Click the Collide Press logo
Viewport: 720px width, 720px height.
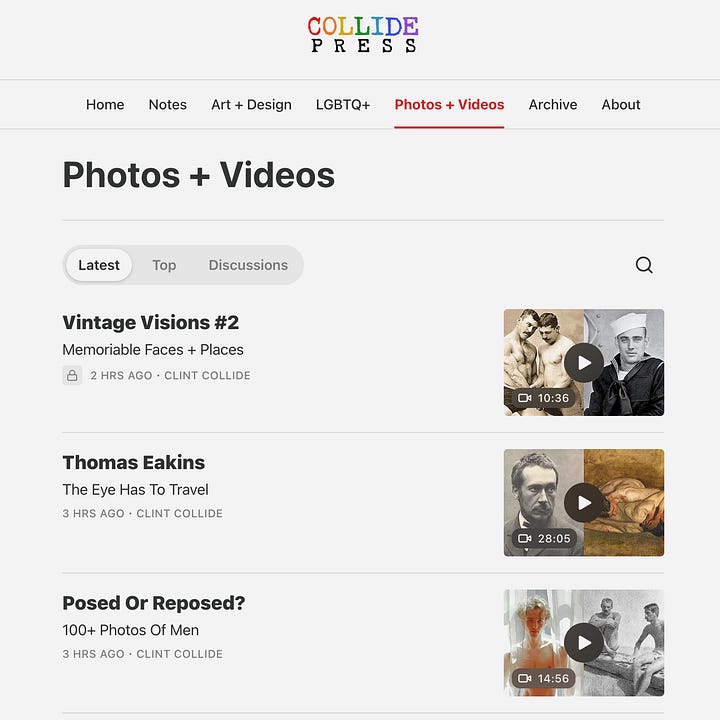(x=363, y=35)
